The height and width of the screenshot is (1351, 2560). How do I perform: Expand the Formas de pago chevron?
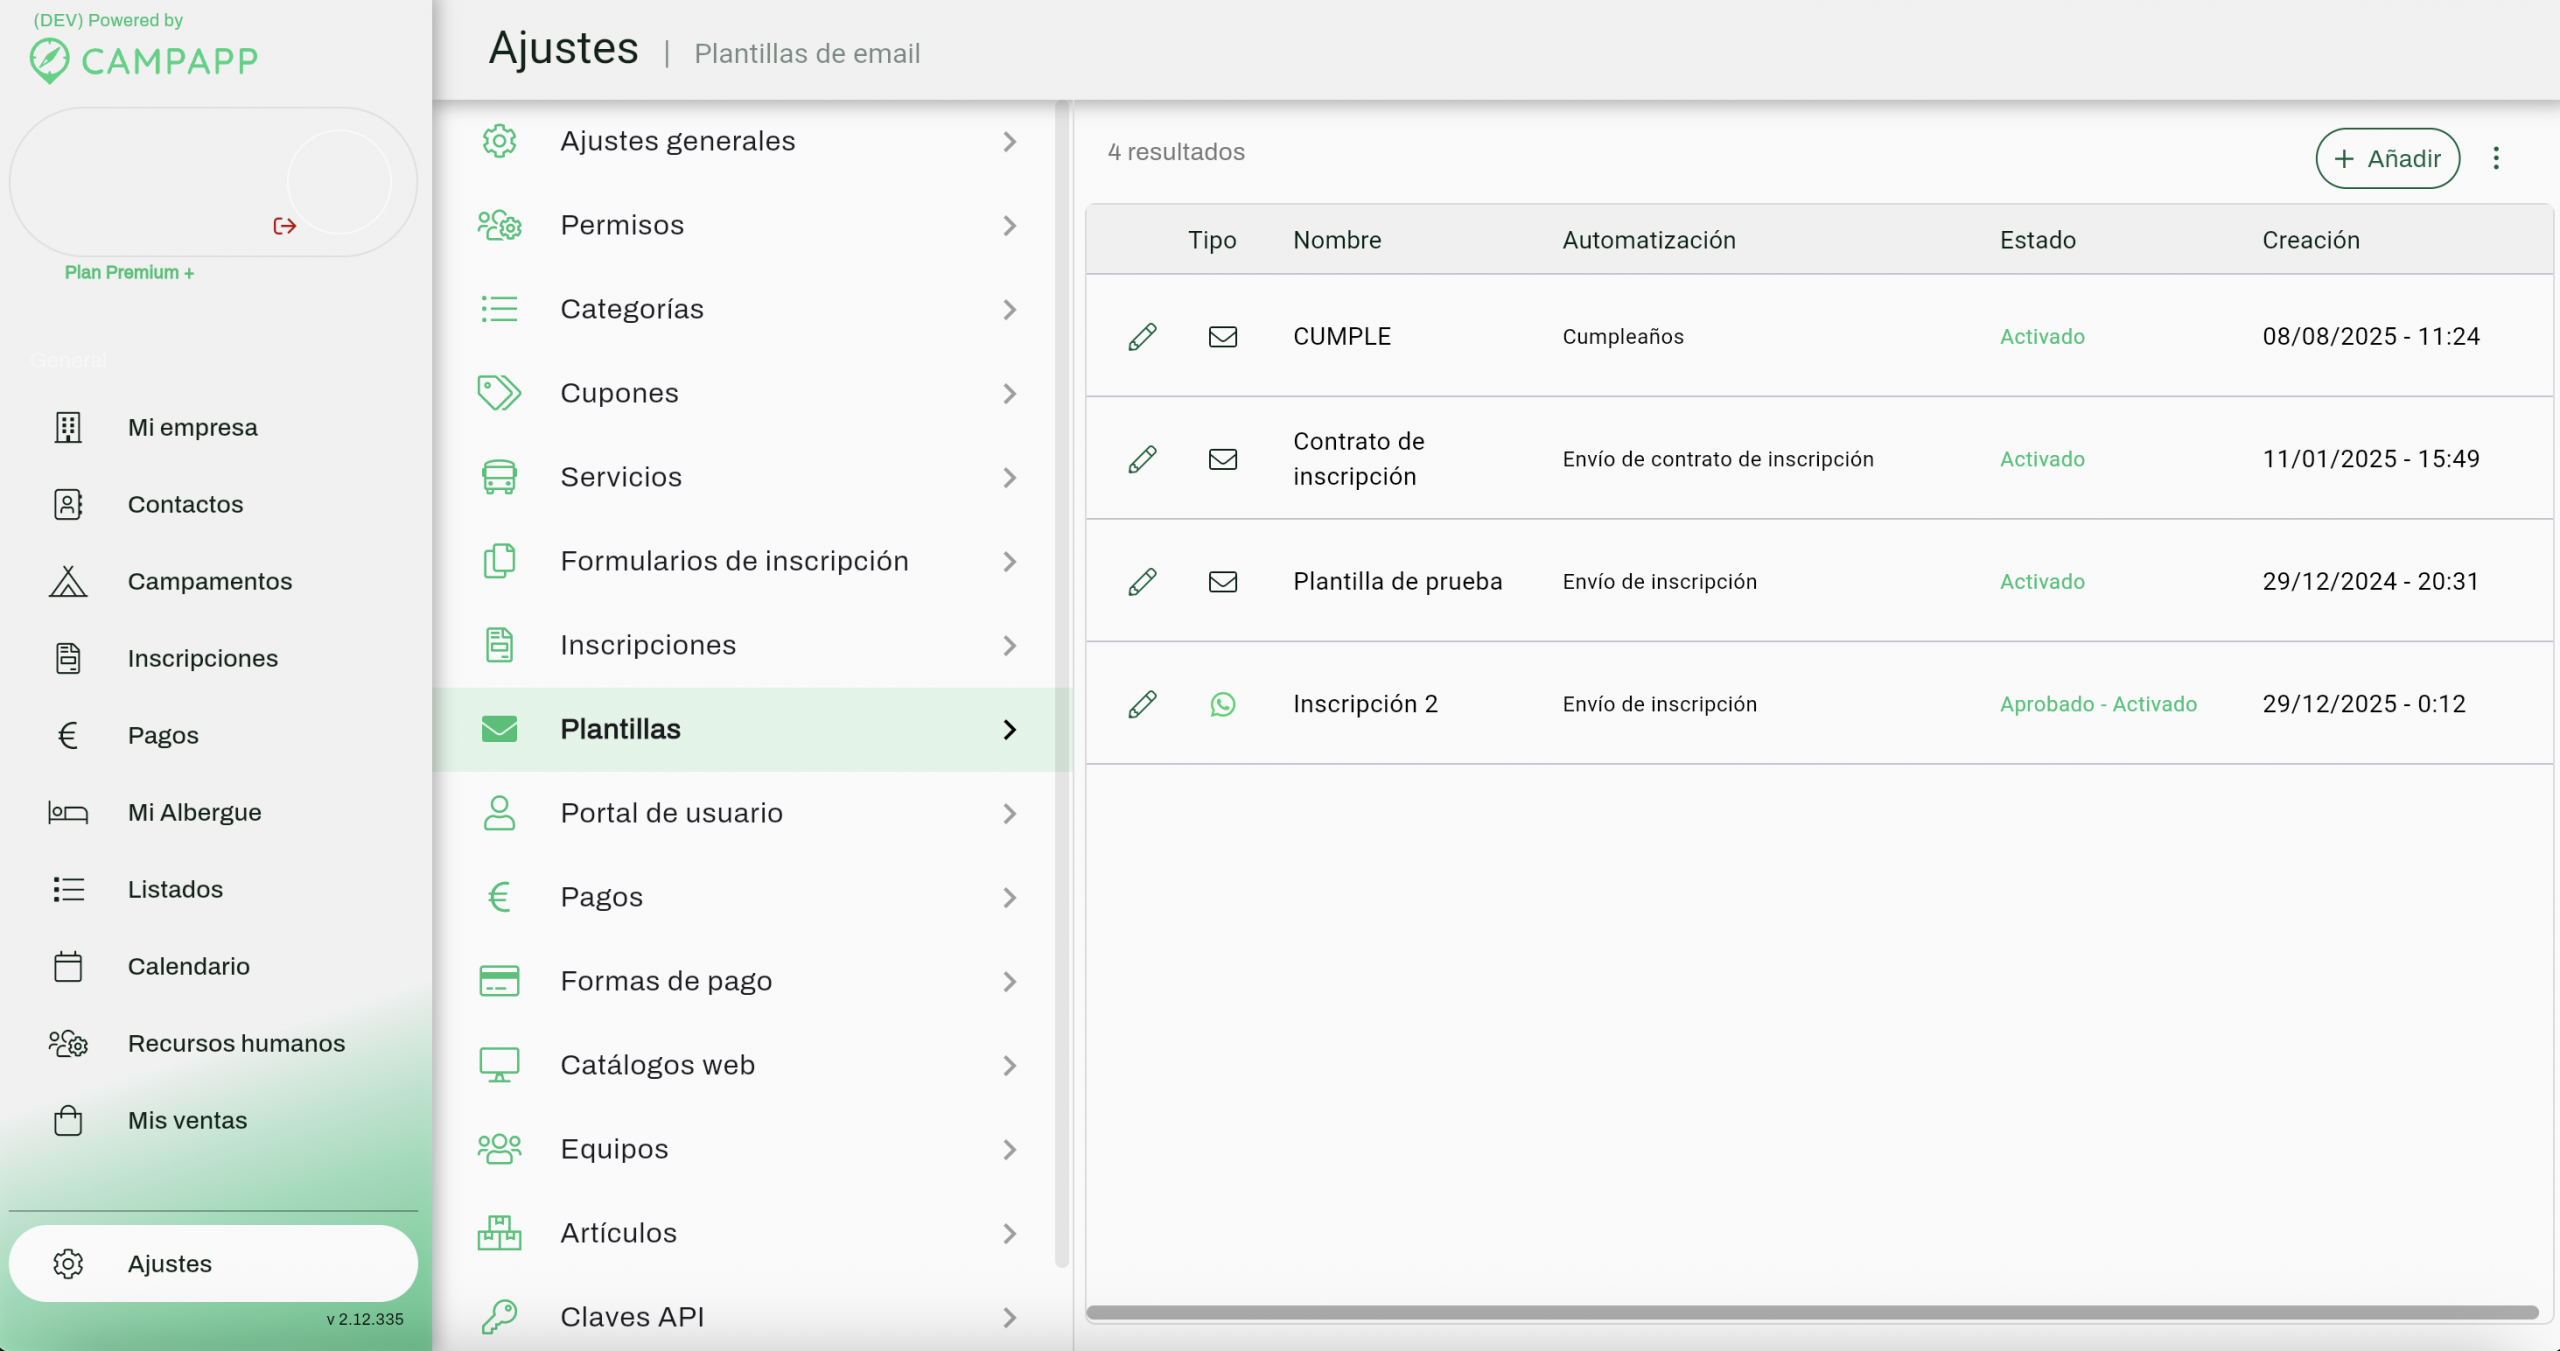tap(1009, 982)
